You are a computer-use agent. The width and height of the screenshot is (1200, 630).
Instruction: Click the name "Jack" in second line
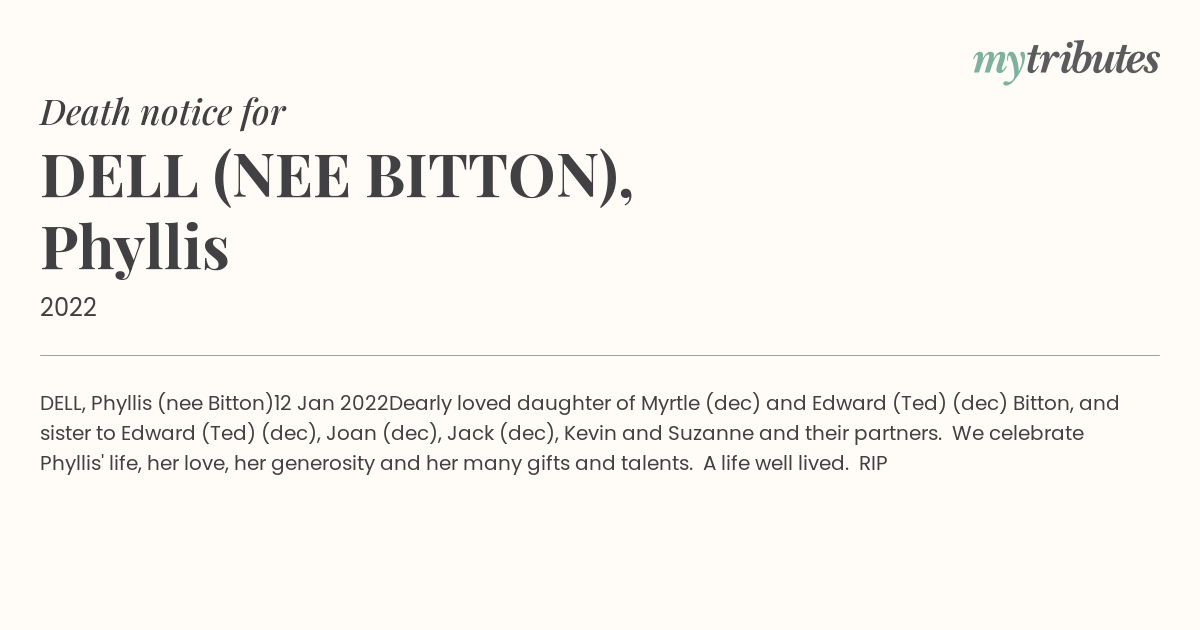(468, 433)
